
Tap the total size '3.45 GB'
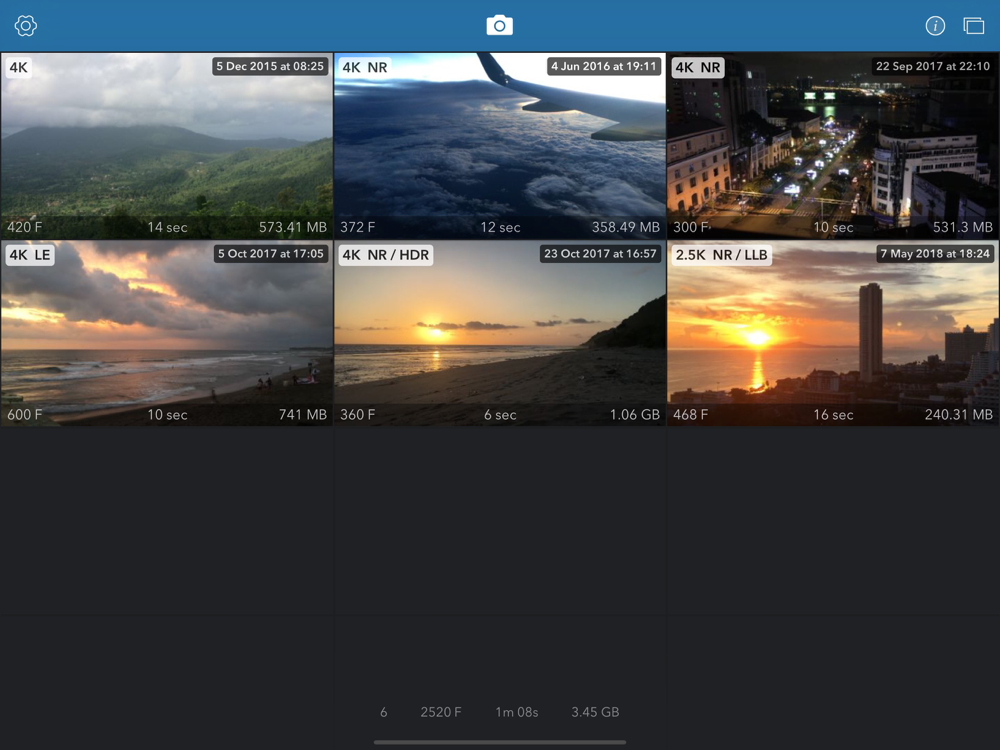coord(595,712)
